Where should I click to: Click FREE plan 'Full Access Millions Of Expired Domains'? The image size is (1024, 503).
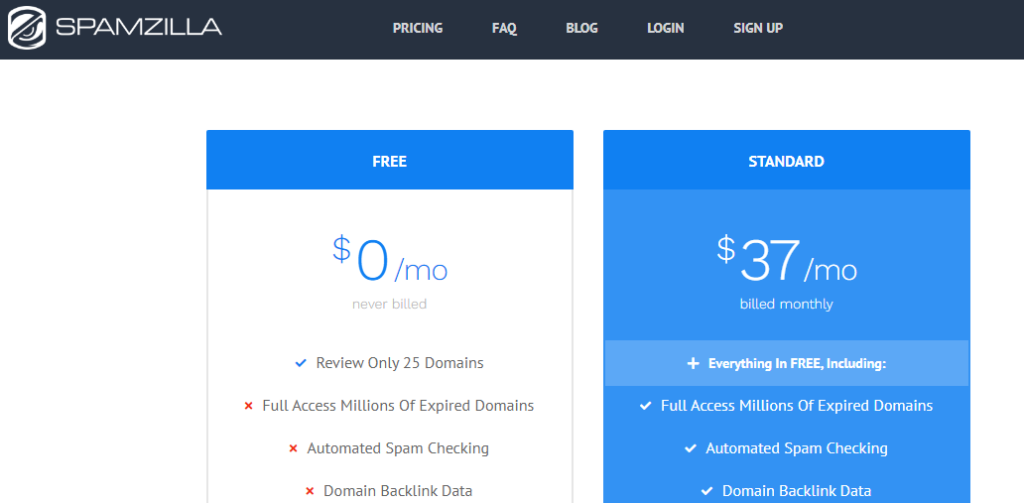[398, 406]
